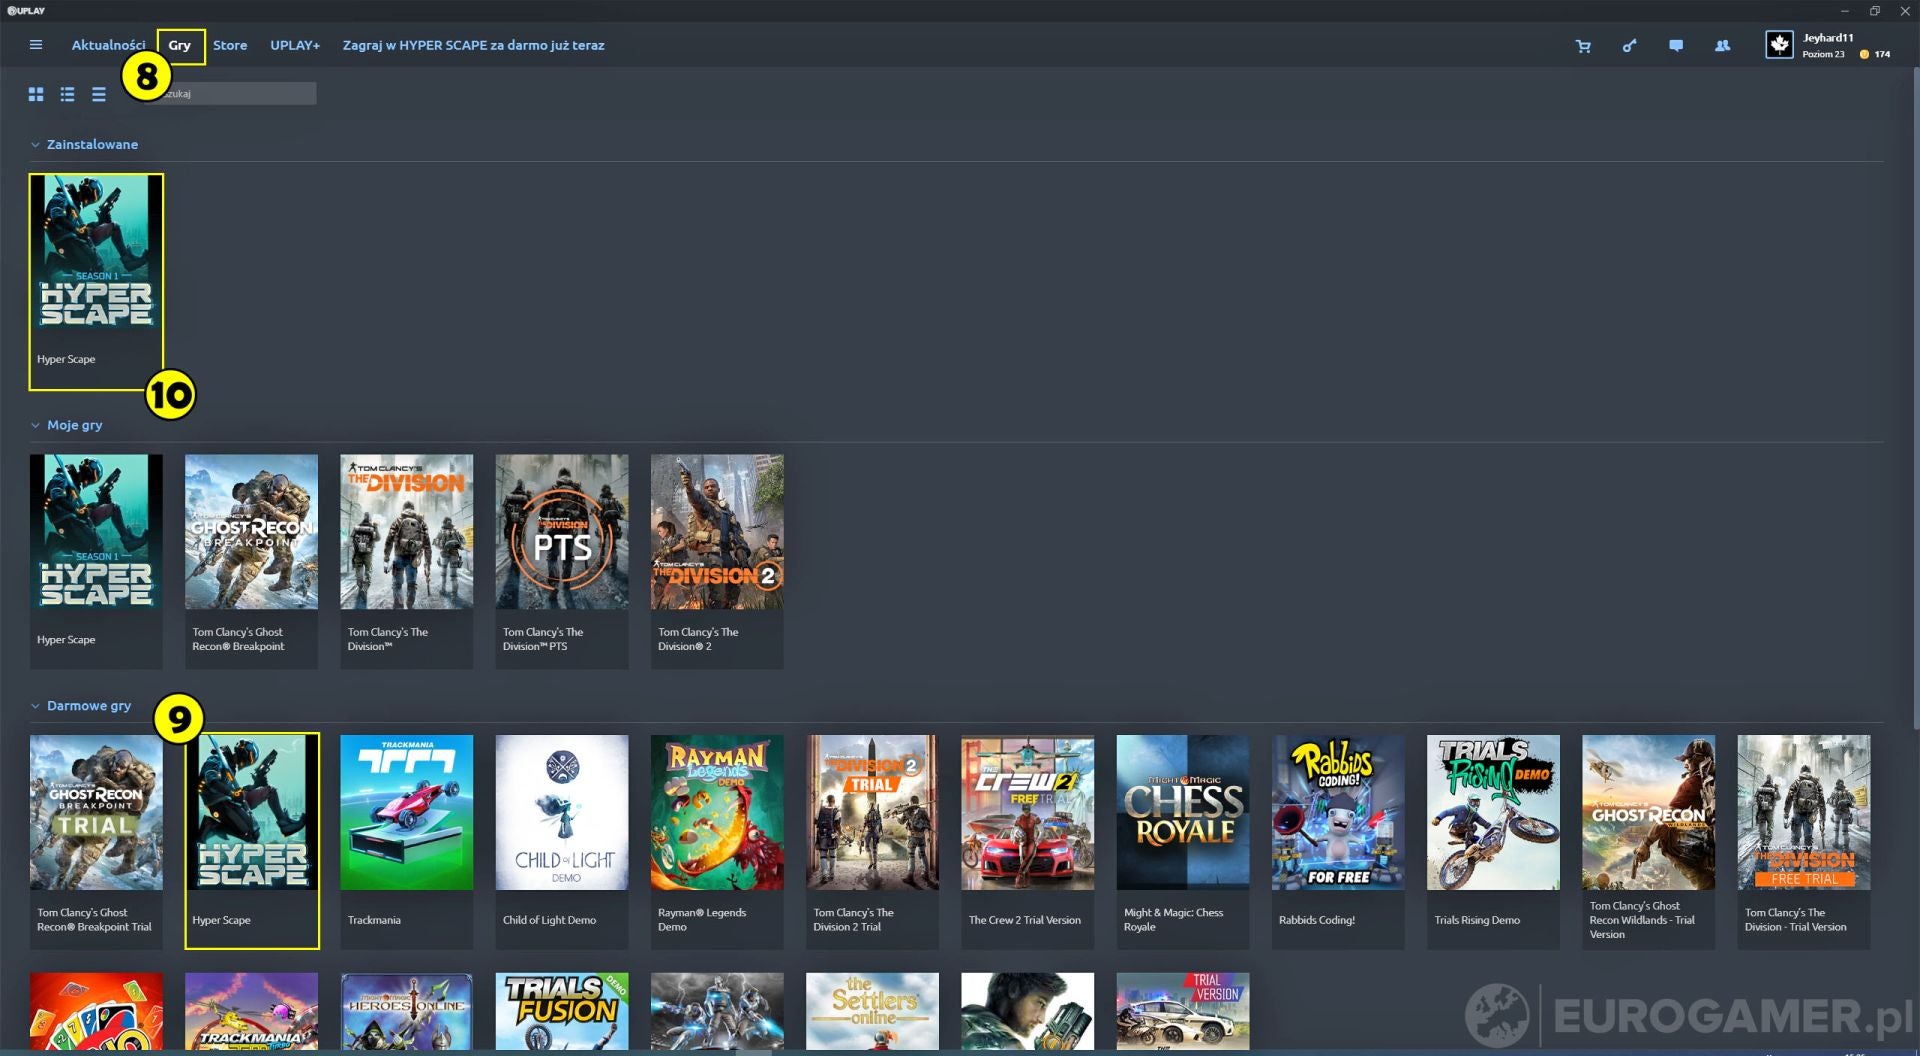Open the shopping cart
The width and height of the screenshot is (1920, 1056).
point(1583,46)
